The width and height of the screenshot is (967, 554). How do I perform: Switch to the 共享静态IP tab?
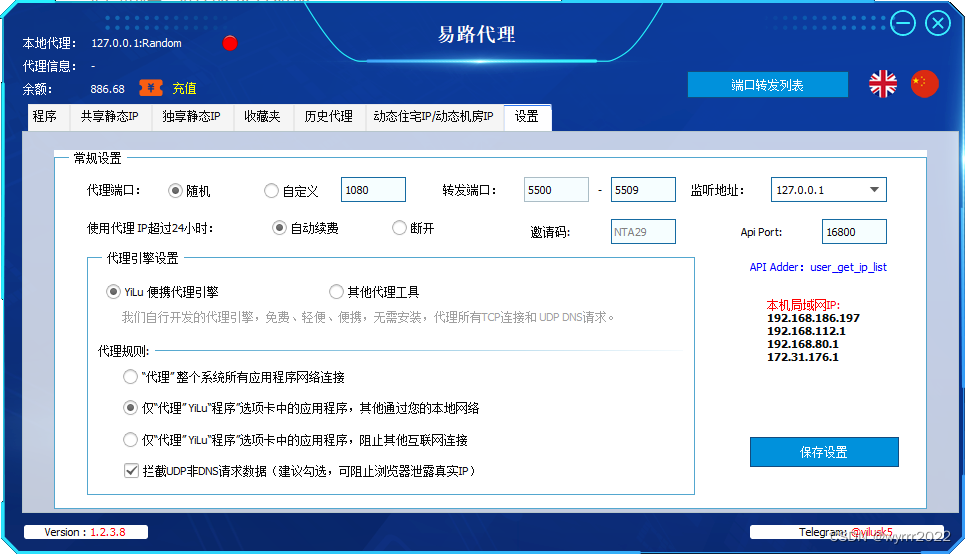[x=109, y=117]
